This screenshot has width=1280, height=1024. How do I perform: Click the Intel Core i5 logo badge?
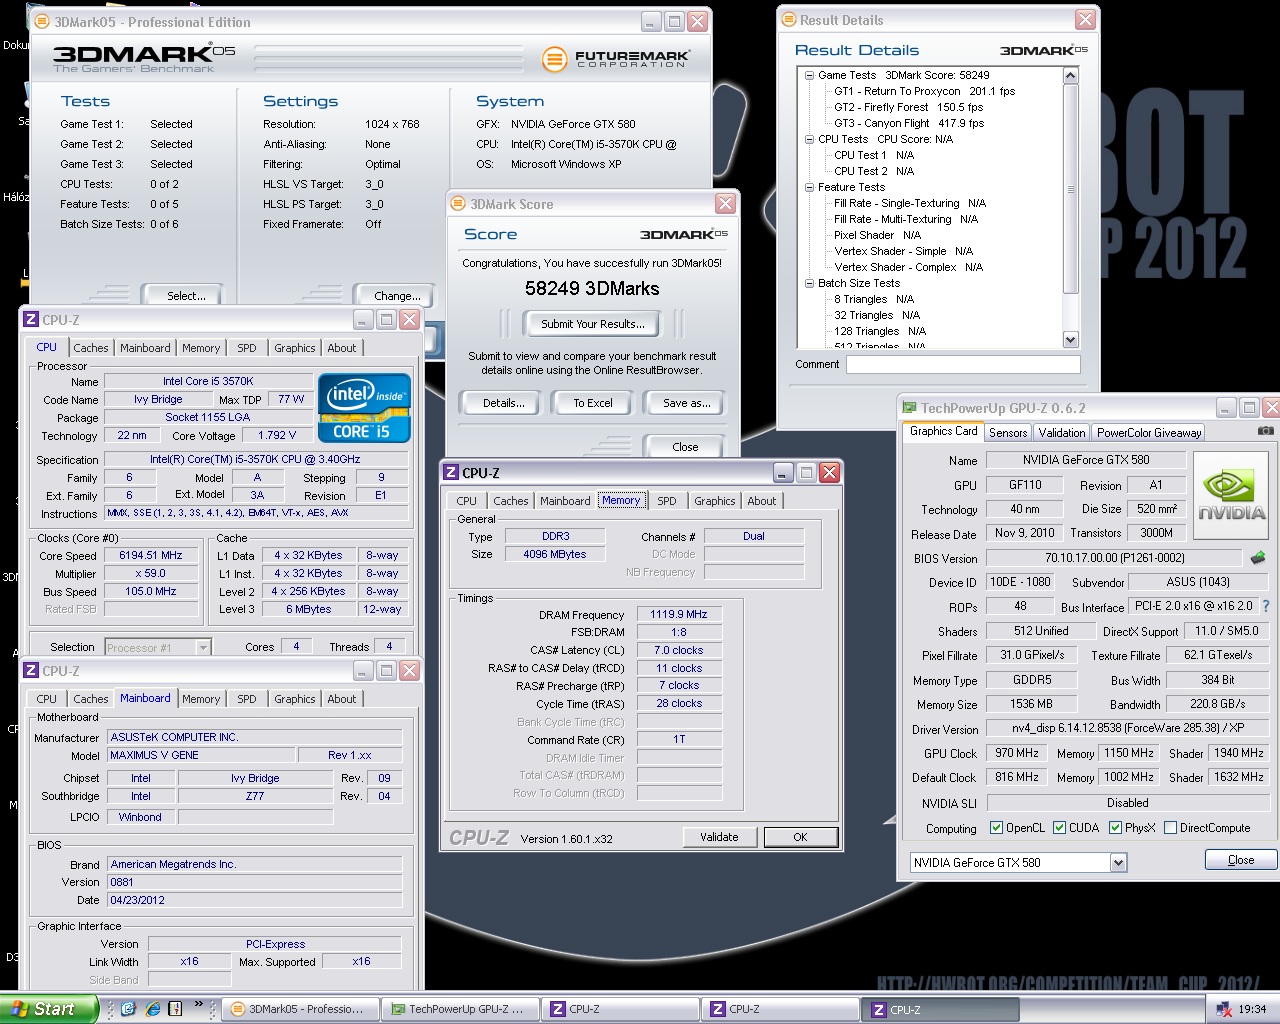365,408
